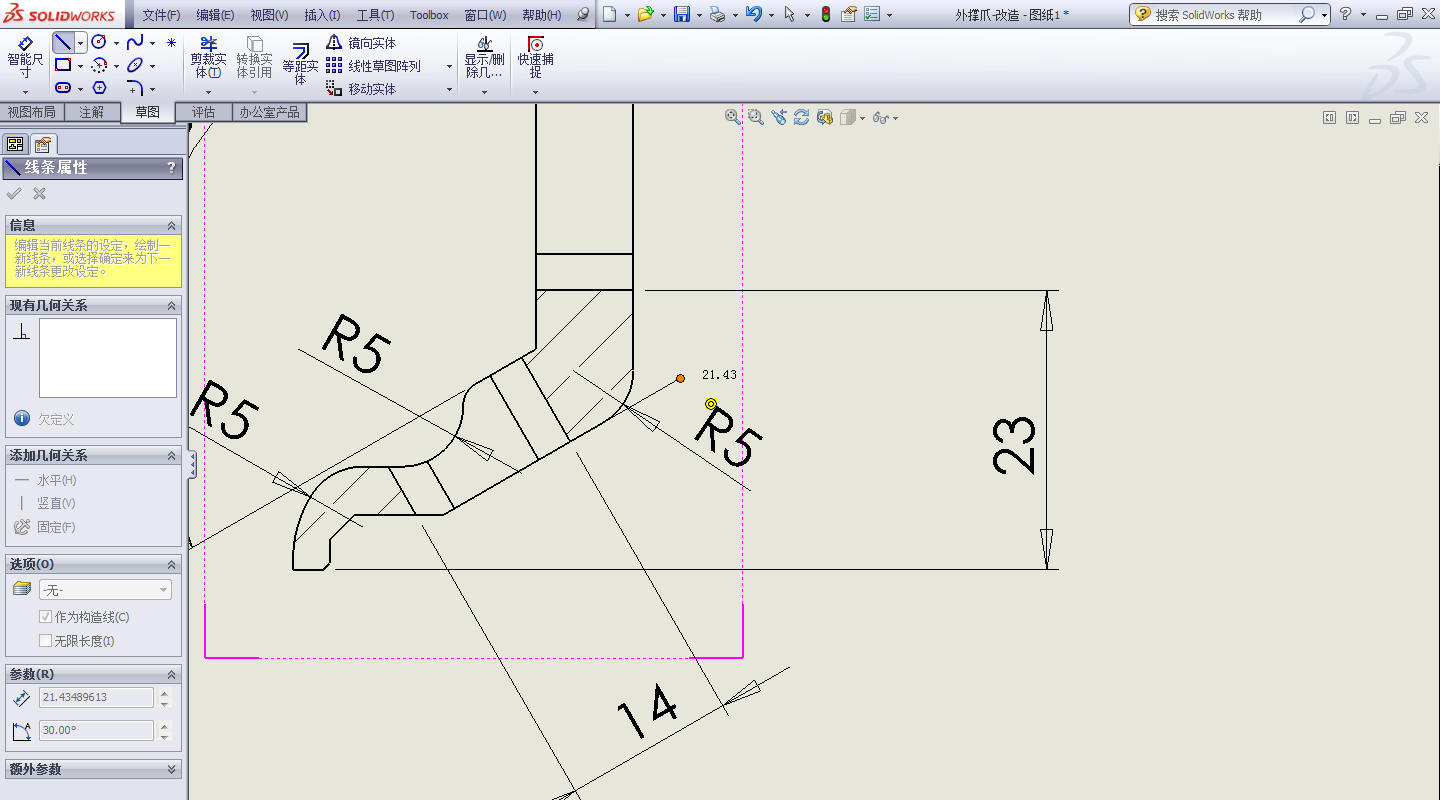1440x800 pixels.
Task: Click the New document icon
Action: click(x=609, y=14)
